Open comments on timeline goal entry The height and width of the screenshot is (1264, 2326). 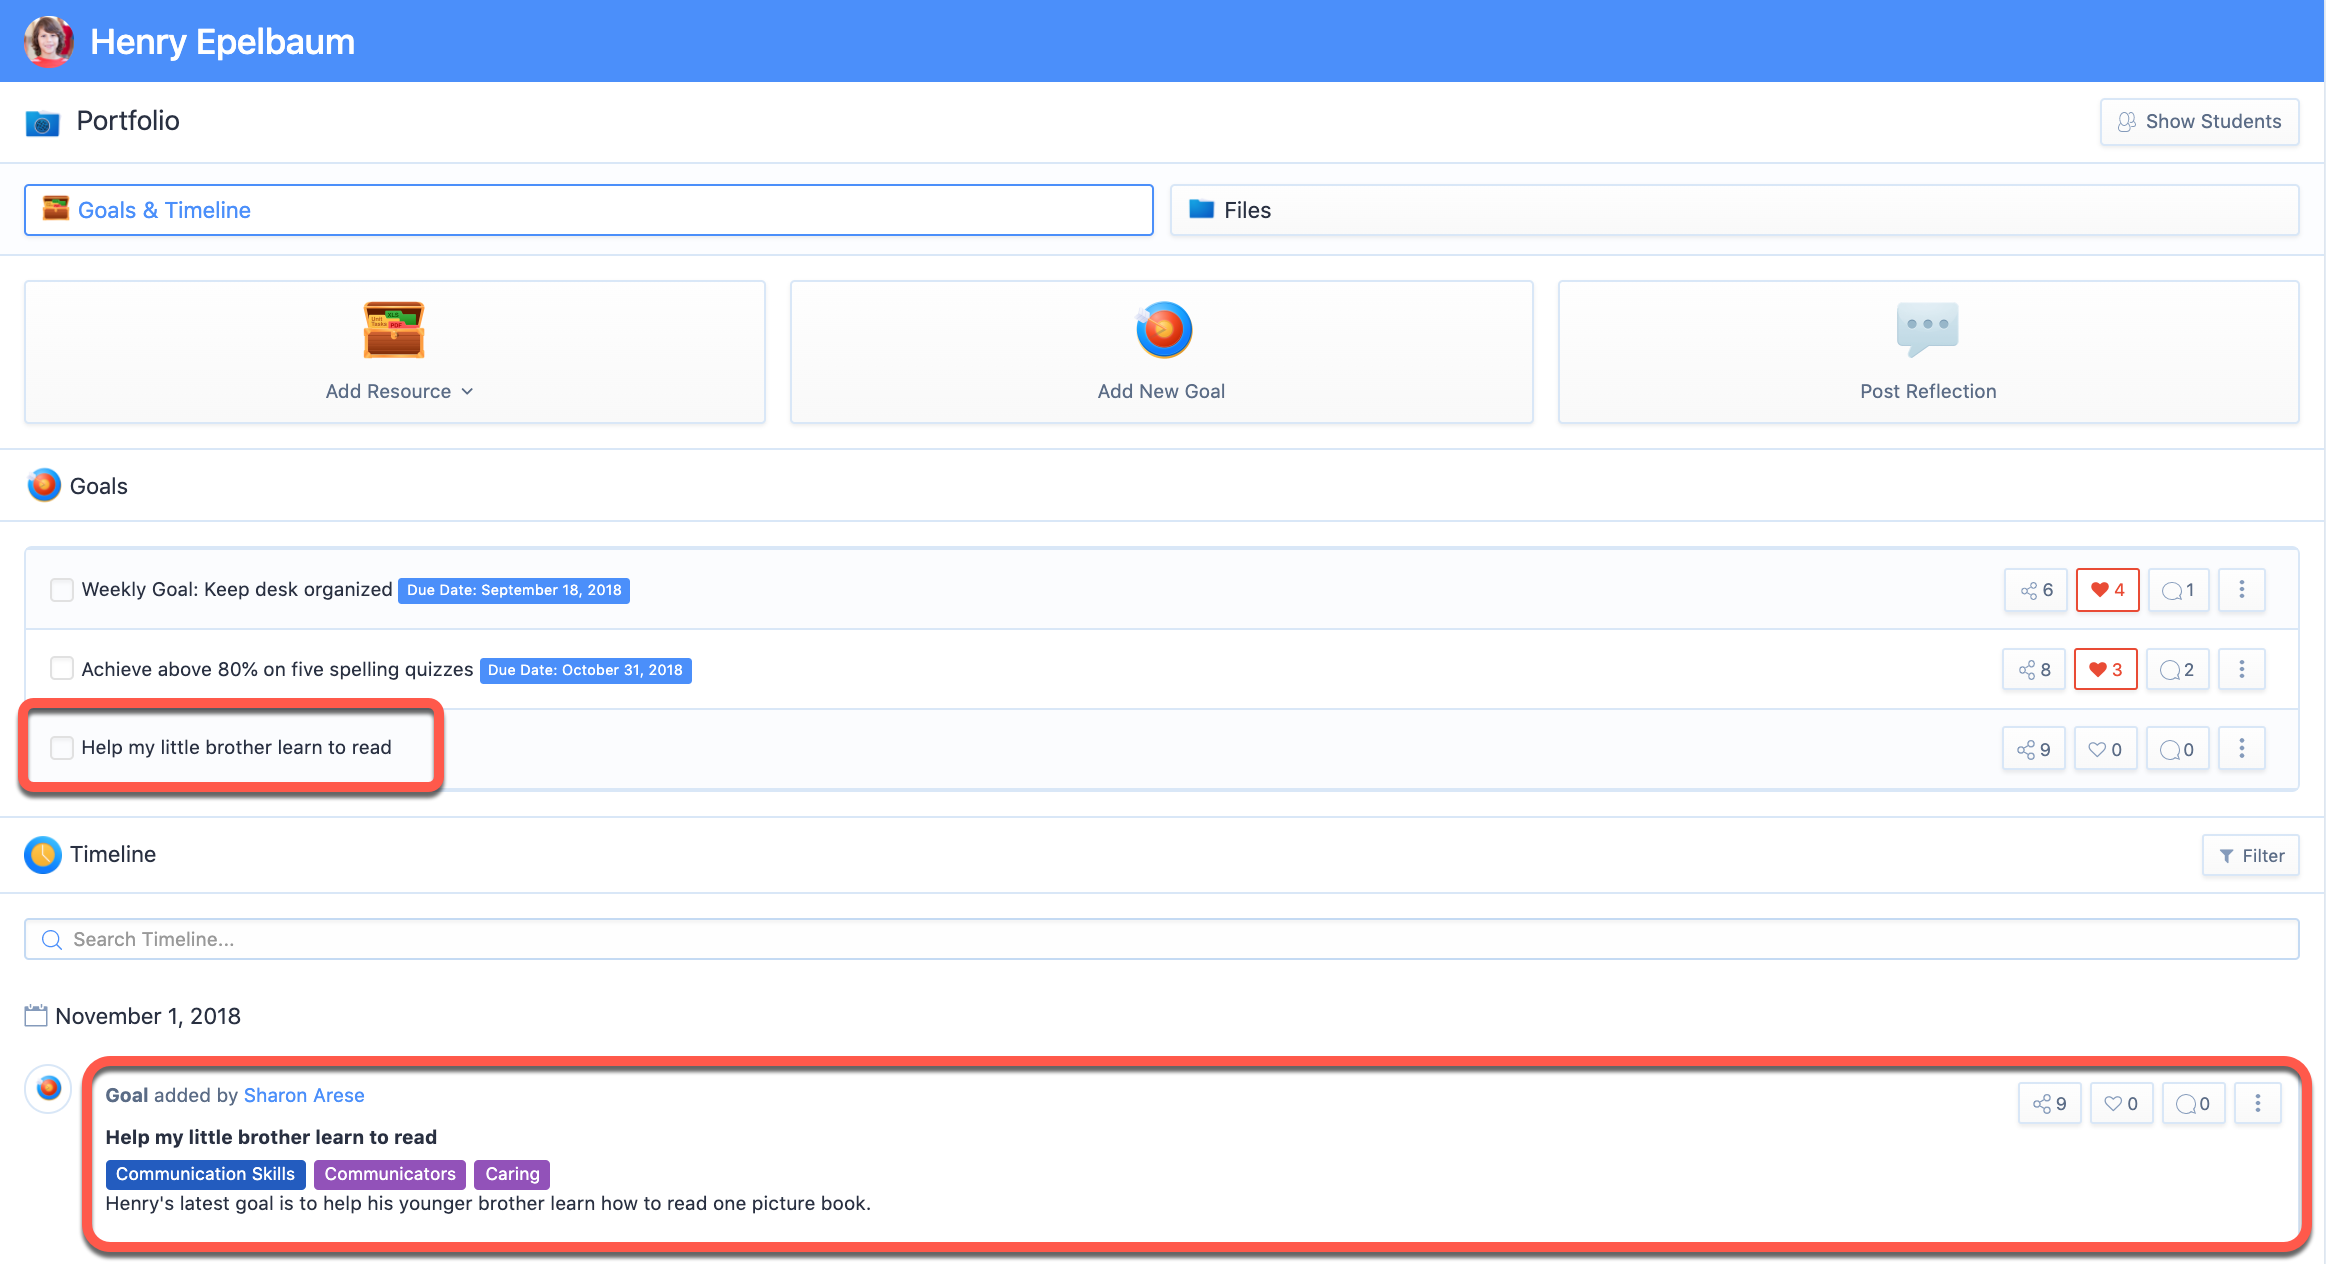(2193, 1104)
